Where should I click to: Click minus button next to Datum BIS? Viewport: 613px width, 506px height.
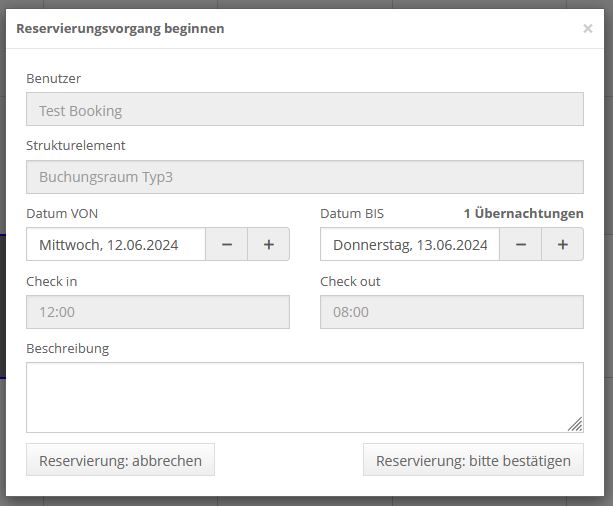coord(521,245)
